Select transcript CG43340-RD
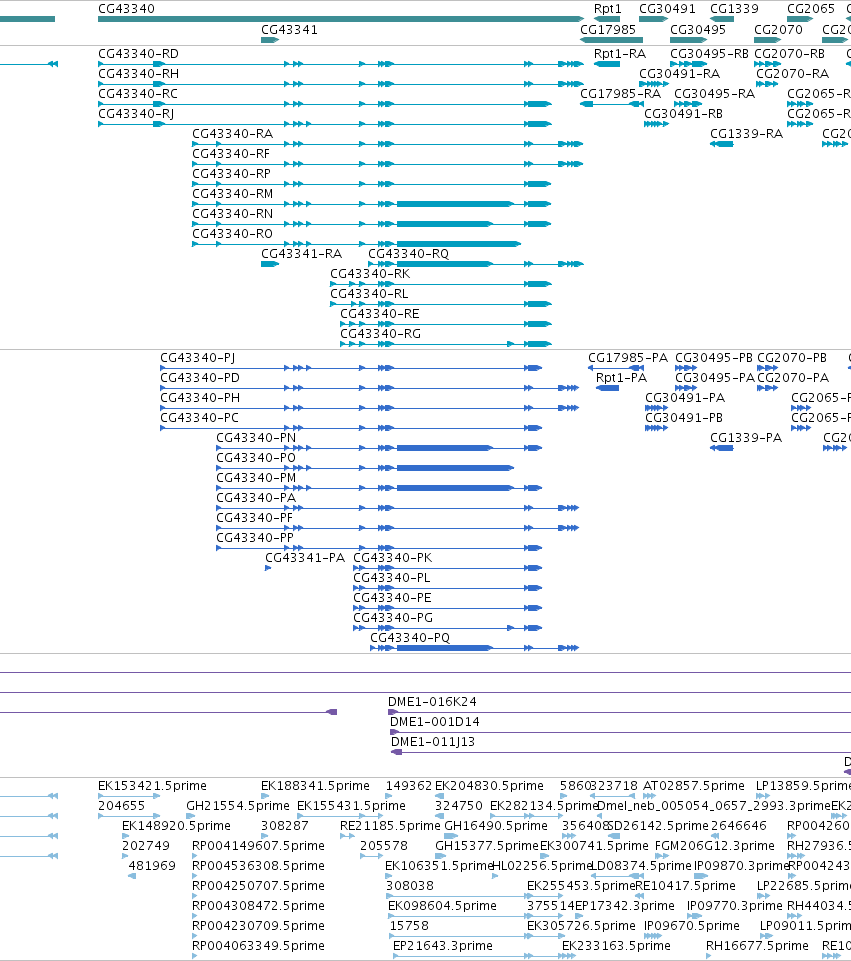The image size is (851, 961). click(138, 54)
